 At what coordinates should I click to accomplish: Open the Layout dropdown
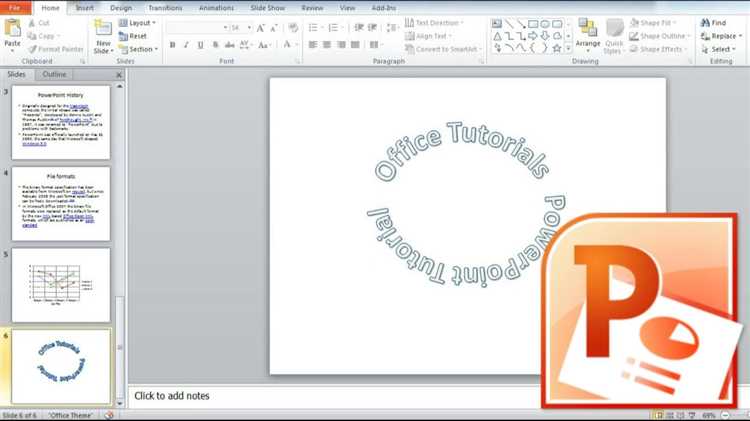click(140, 22)
